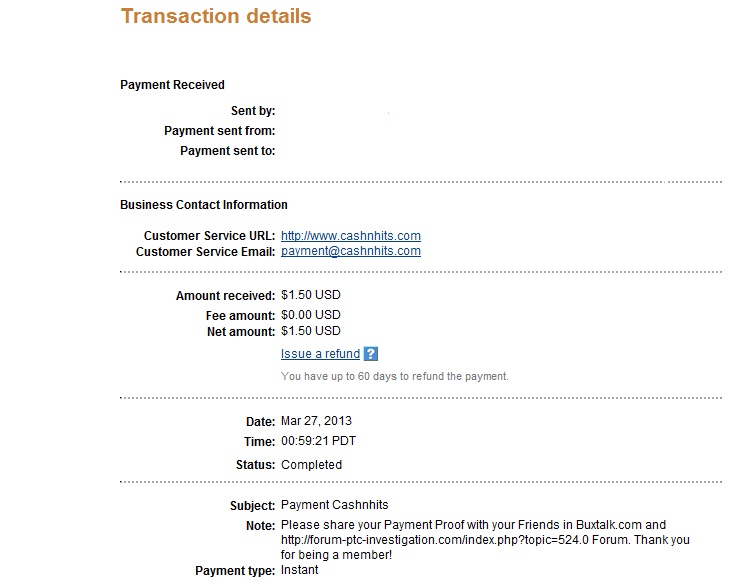This screenshot has width=756, height=587.
Task: Click the payment@cashnhits.com email link
Action: pos(350,252)
